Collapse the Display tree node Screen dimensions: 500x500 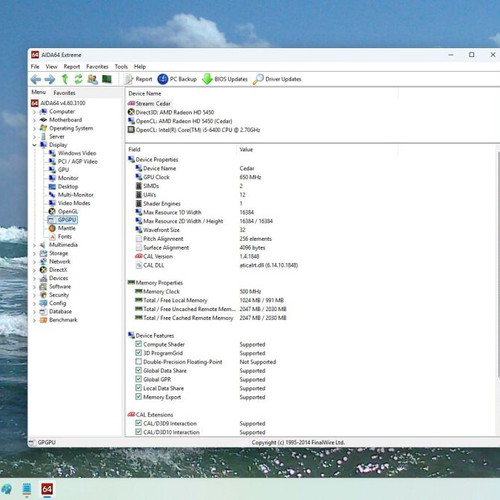tap(34, 145)
